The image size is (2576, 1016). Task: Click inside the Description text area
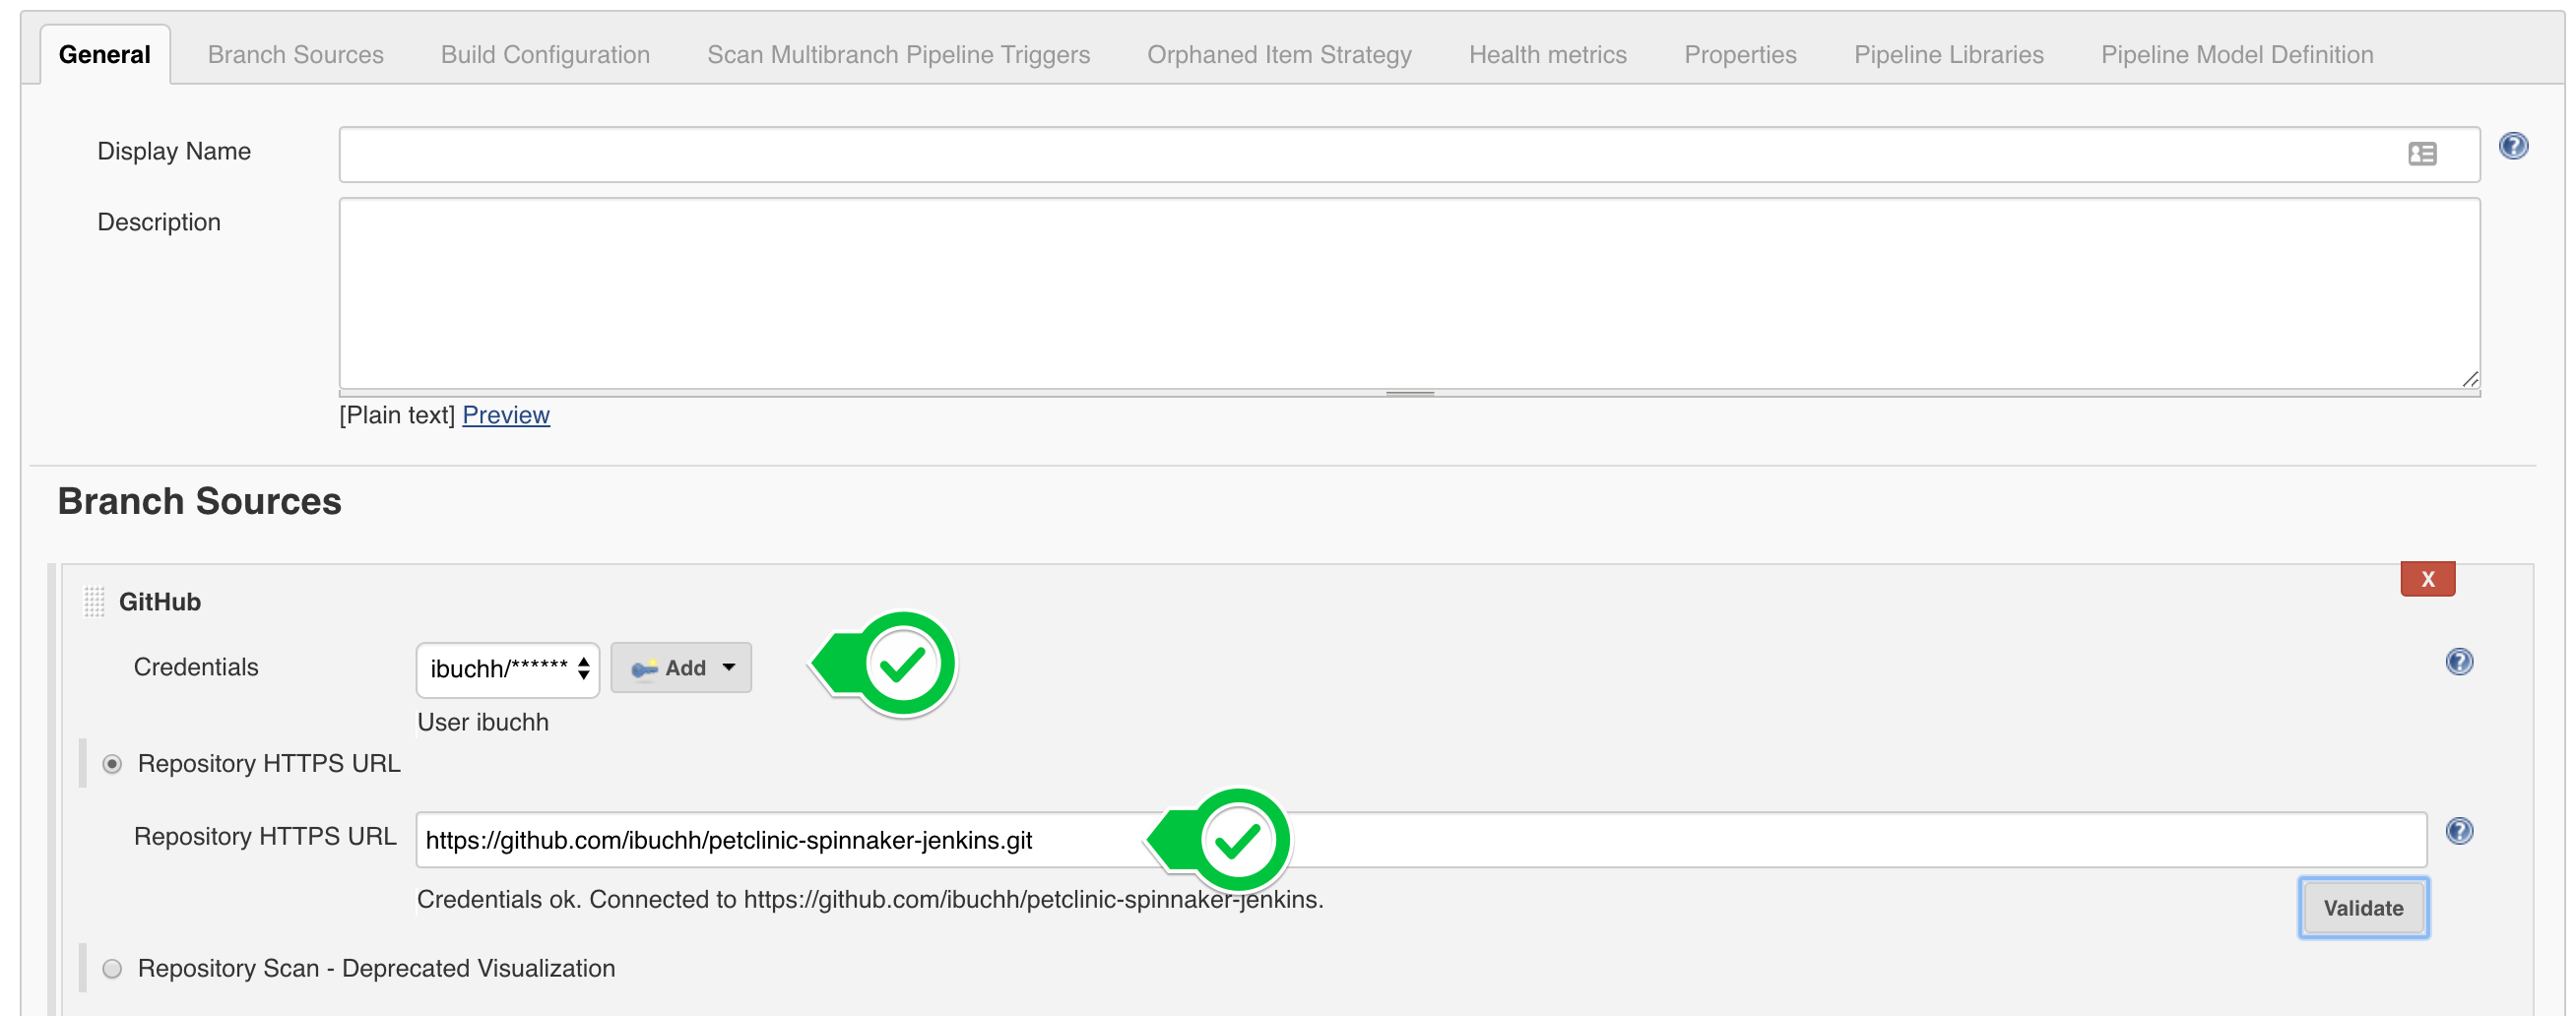click(x=1409, y=293)
